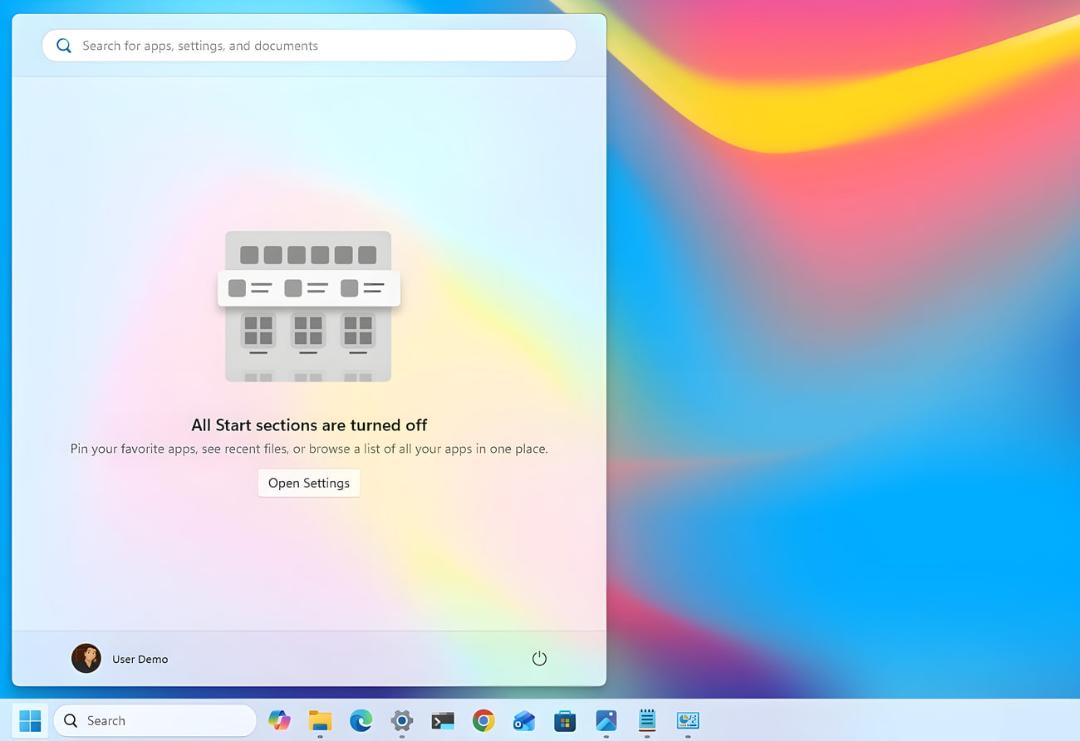Launch Google Chrome from the taskbar
Viewport: 1080px width, 741px height.
[x=484, y=720]
